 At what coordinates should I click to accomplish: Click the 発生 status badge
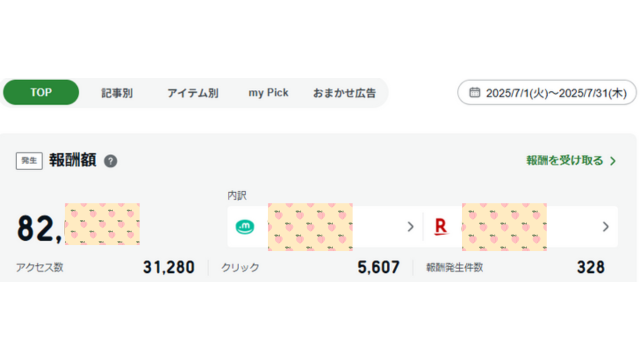click(x=29, y=161)
